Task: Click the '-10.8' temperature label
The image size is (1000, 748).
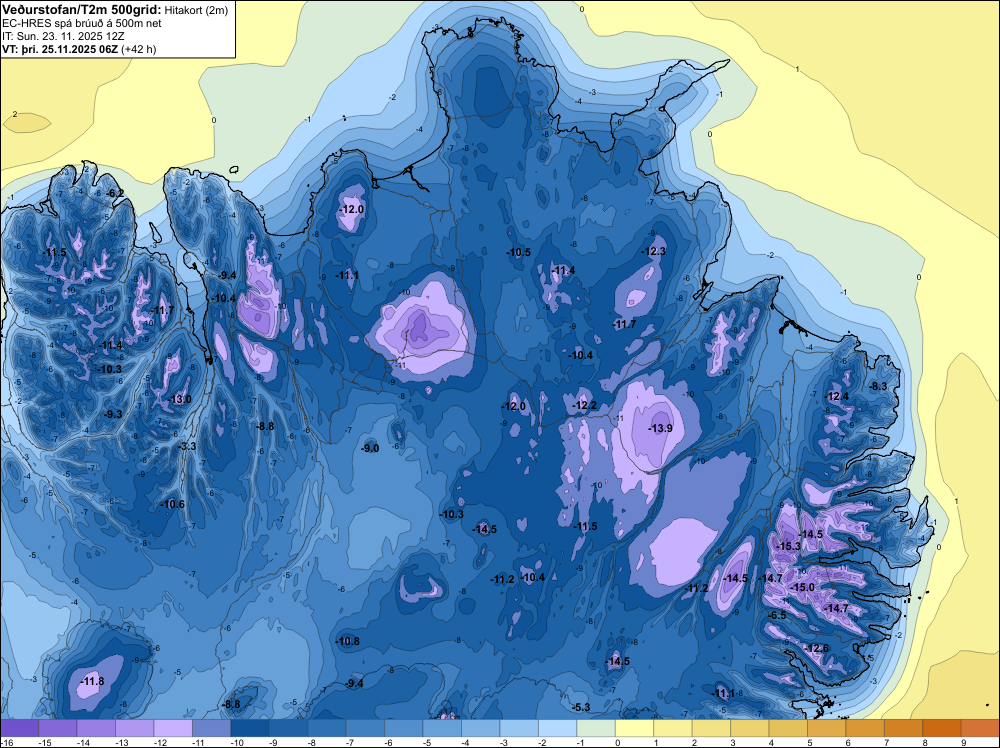Action: click(x=348, y=641)
